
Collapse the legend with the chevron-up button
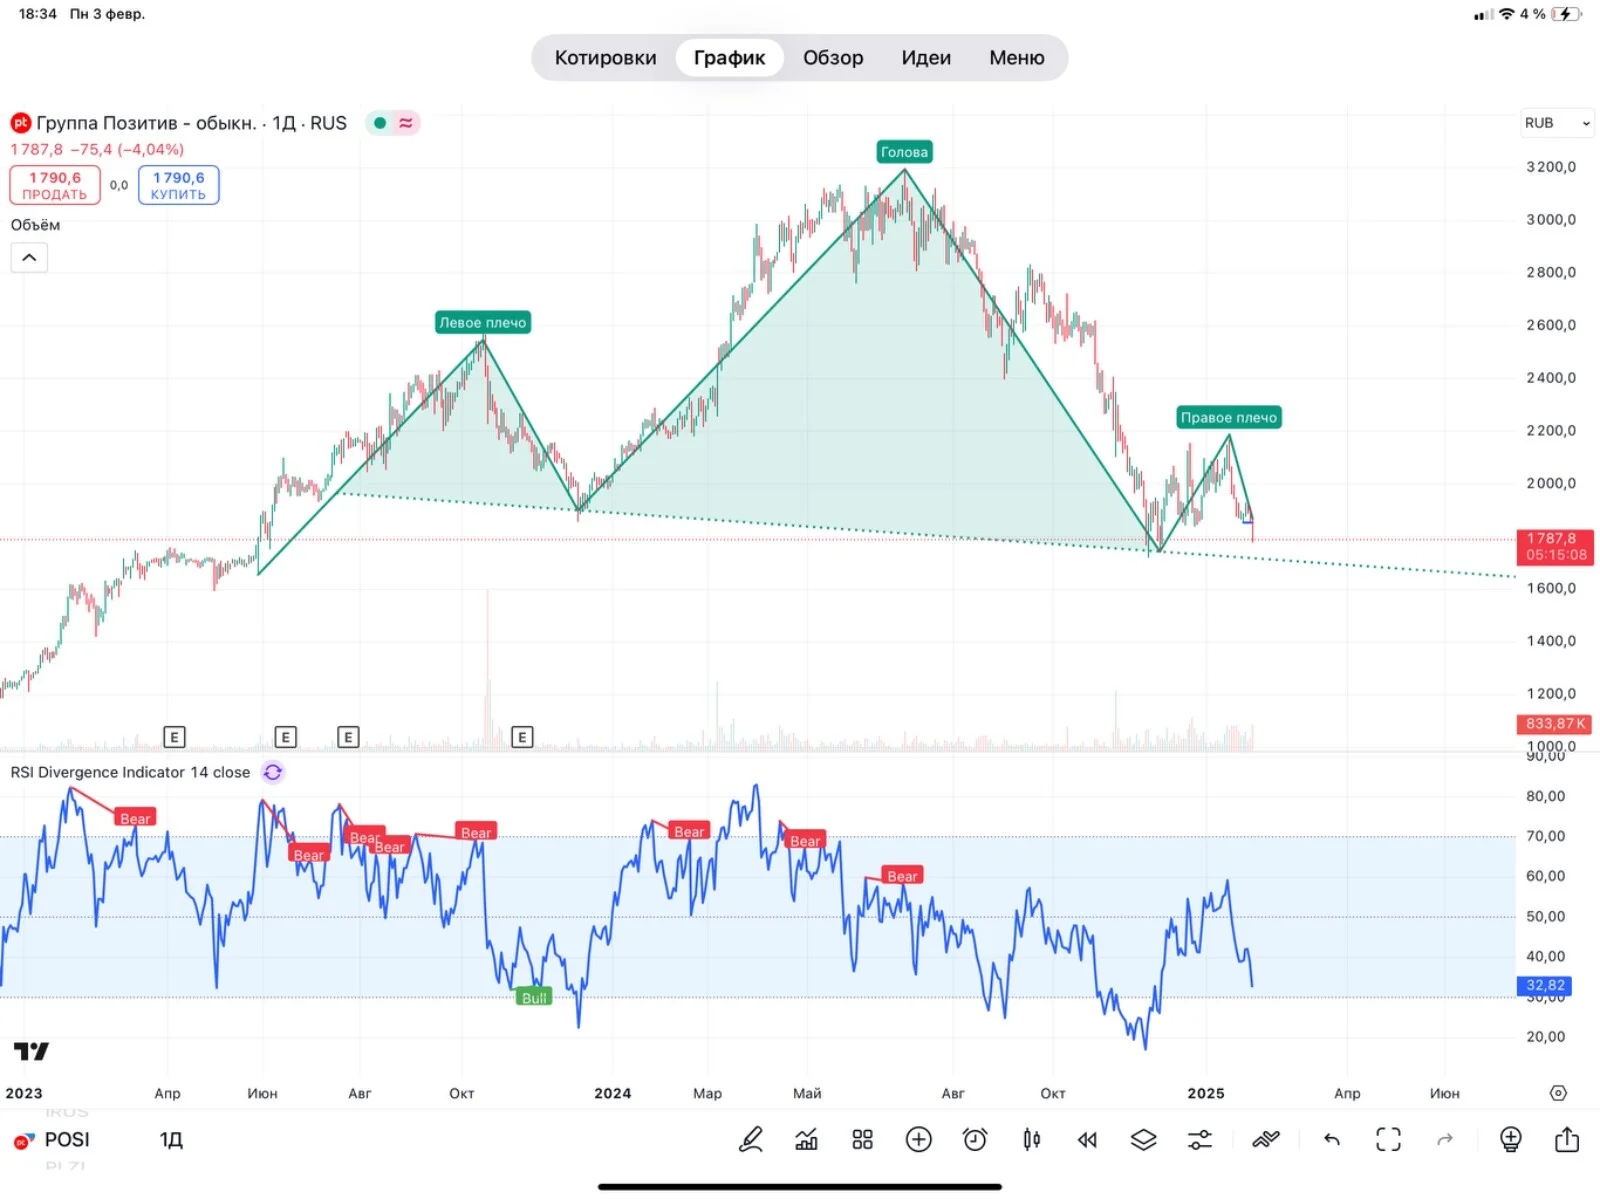29,258
